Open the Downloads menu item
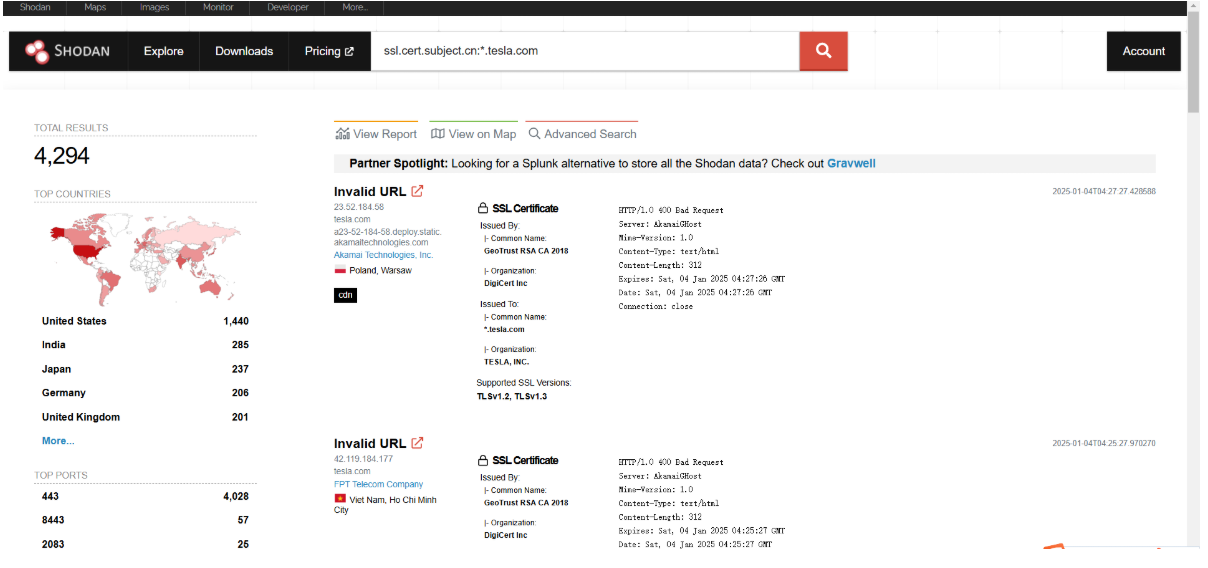Image resolution: width=1208 pixels, height=568 pixels. [244, 51]
